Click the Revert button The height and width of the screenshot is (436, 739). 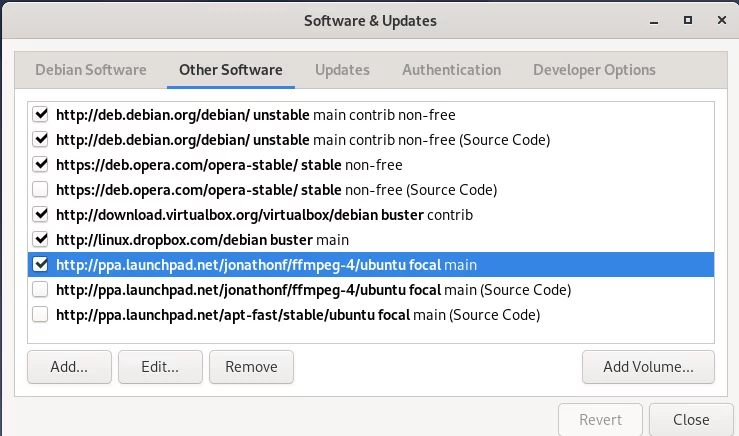pos(600,420)
